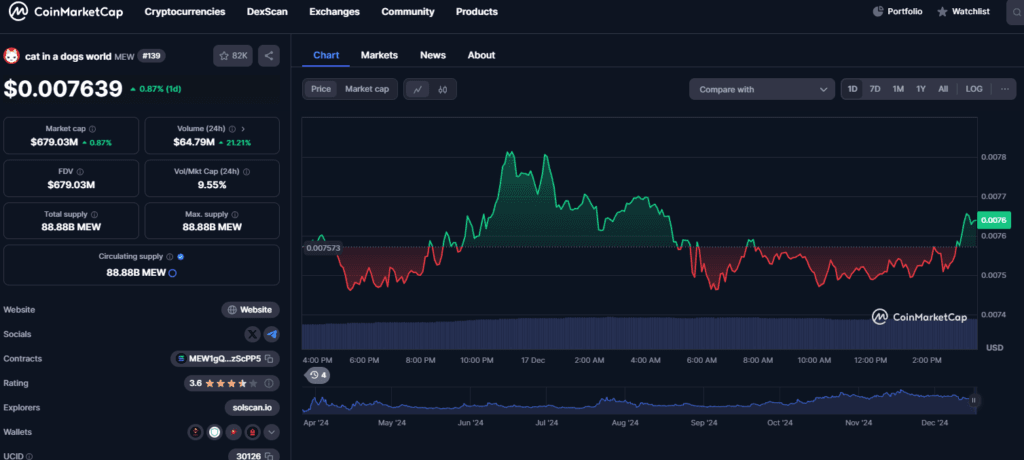The width and height of the screenshot is (1024, 460).
Task: Open the X social profile icon
Action: tap(253, 335)
